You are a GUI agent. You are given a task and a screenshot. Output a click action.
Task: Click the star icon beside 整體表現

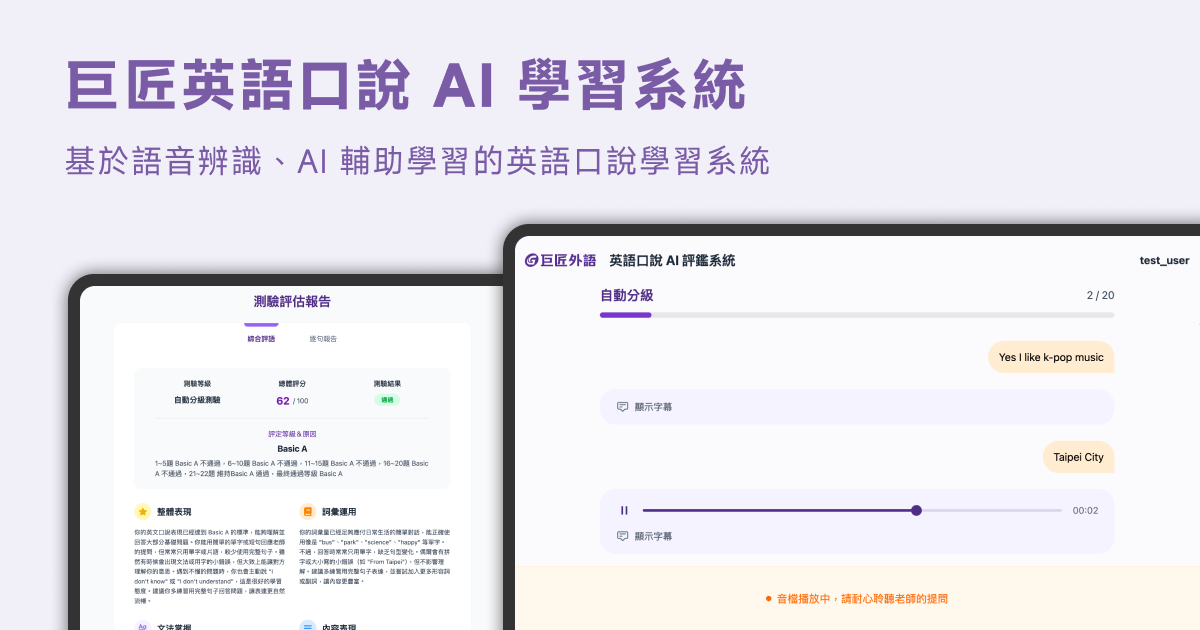143,511
